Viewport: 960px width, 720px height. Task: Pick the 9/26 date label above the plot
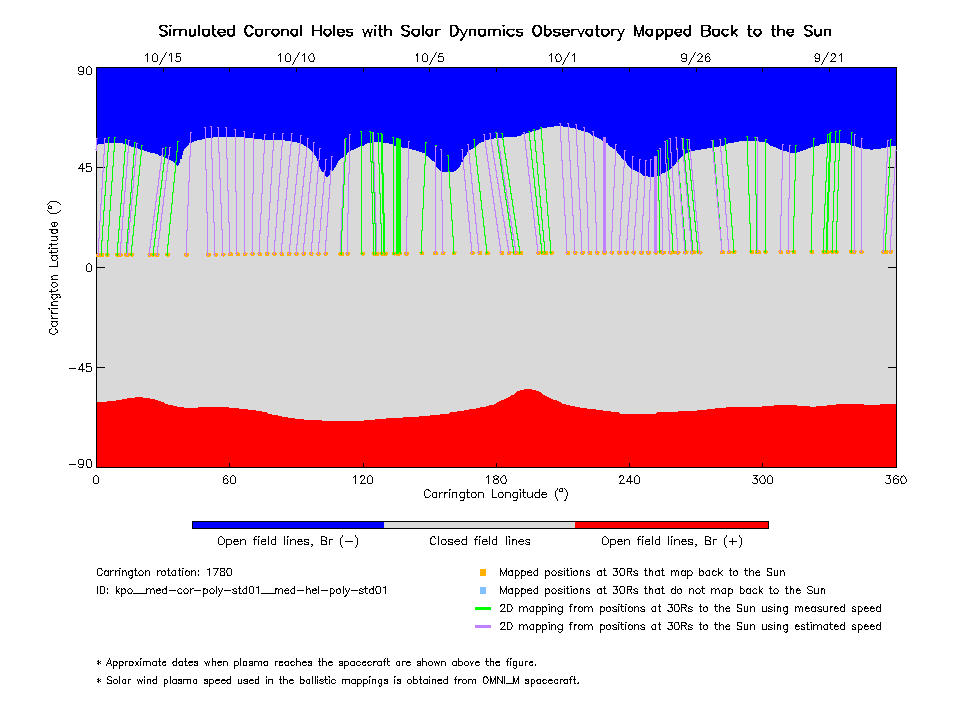coord(696,58)
